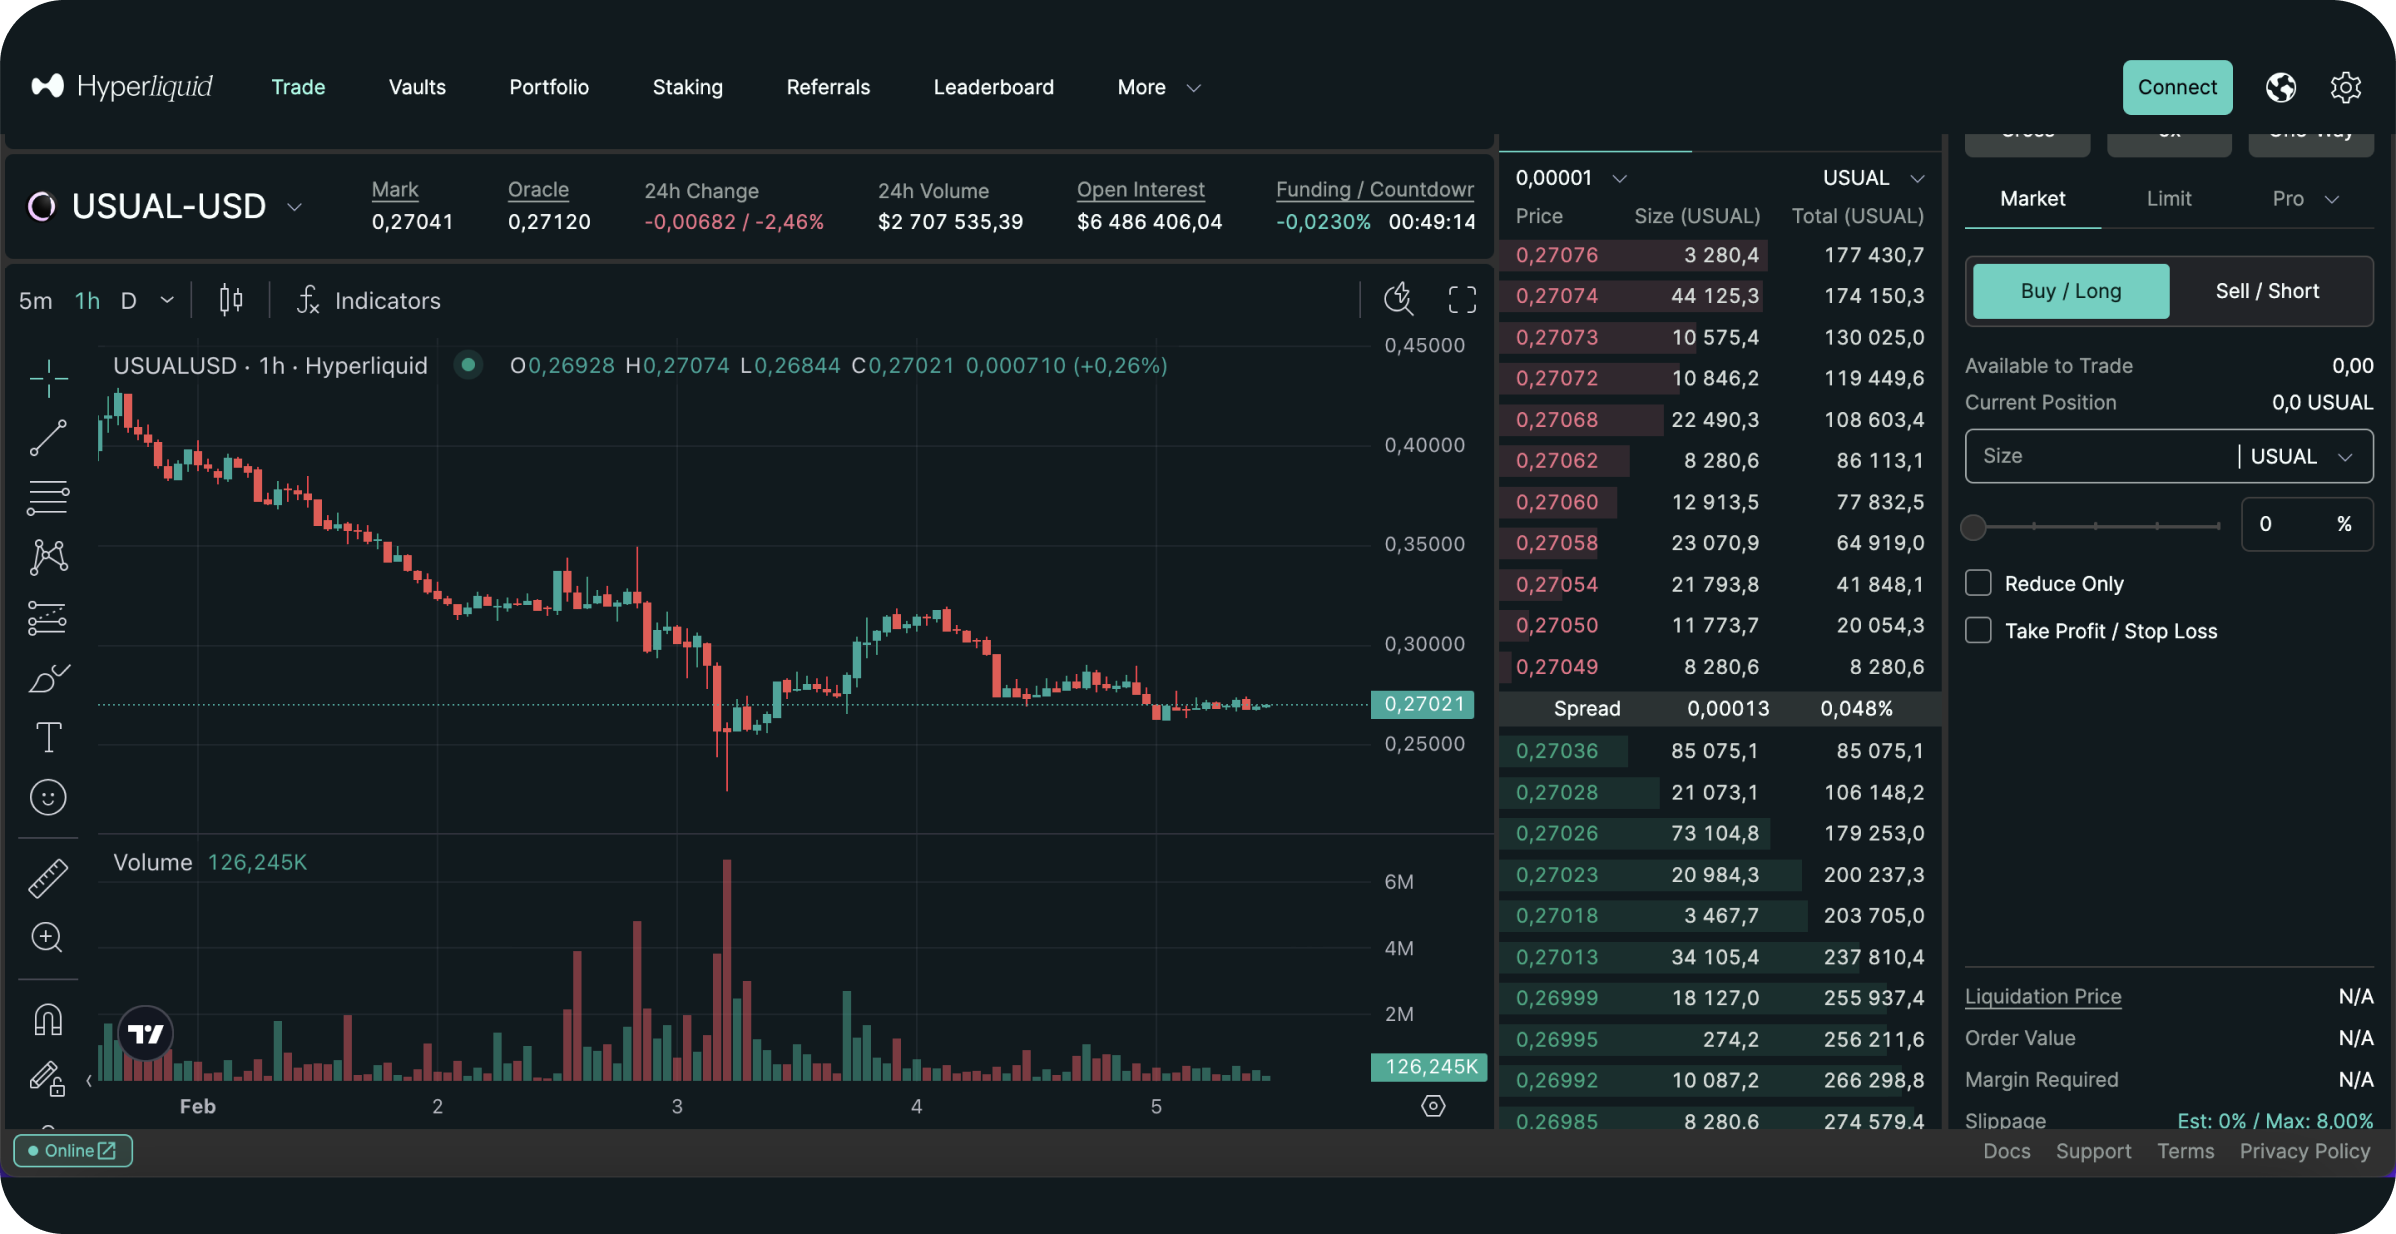Select the brush drawing tool

(x=48, y=678)
